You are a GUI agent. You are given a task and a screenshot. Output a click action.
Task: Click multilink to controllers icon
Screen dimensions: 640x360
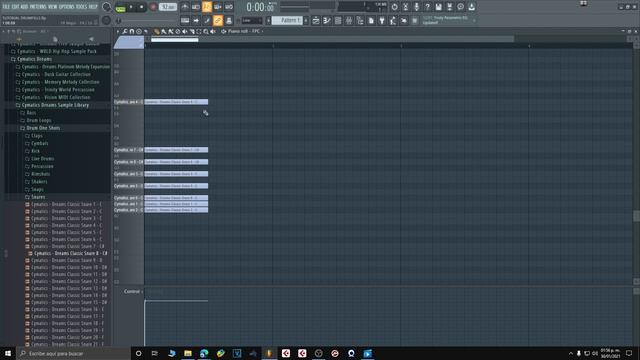(229, 20)
